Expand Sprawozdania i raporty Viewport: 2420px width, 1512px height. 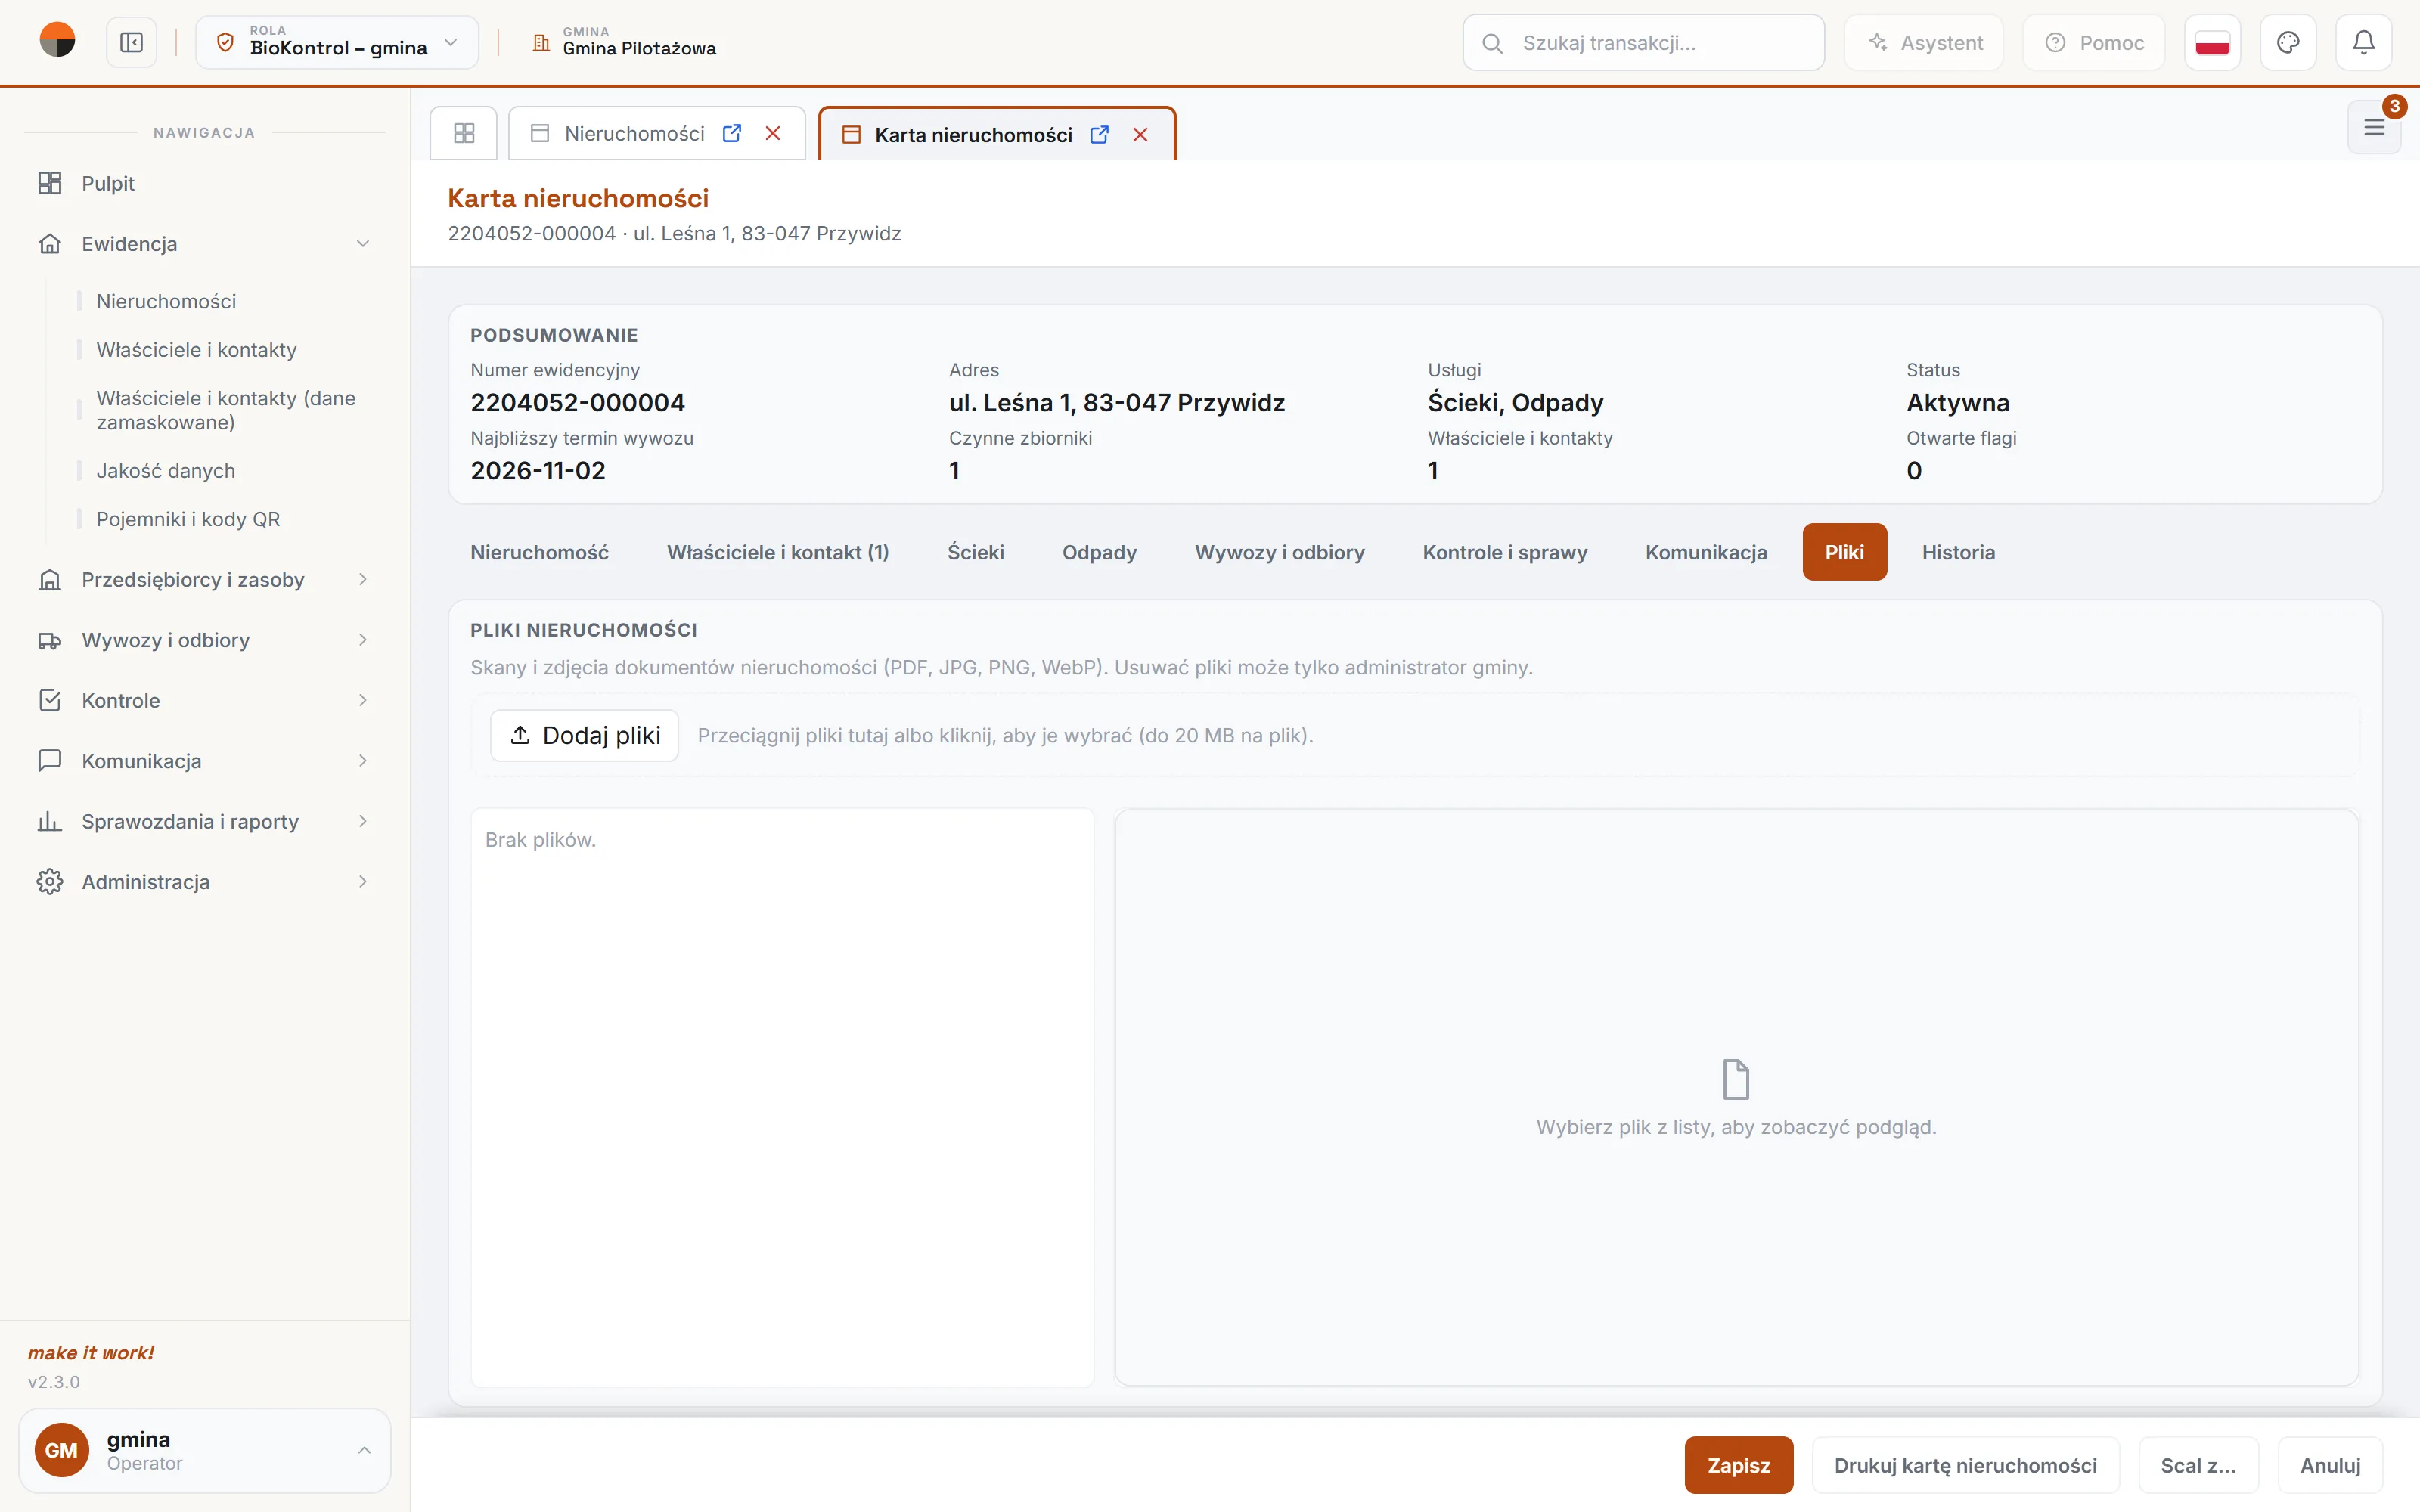pos(205,821)
